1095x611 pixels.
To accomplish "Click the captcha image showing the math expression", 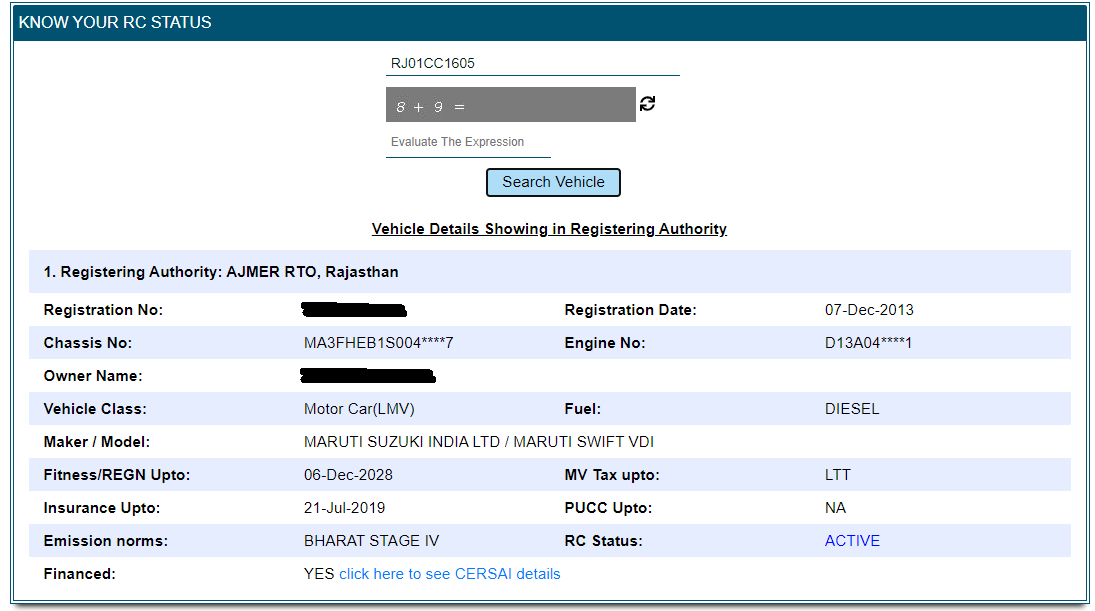I will tap(510, 103).
